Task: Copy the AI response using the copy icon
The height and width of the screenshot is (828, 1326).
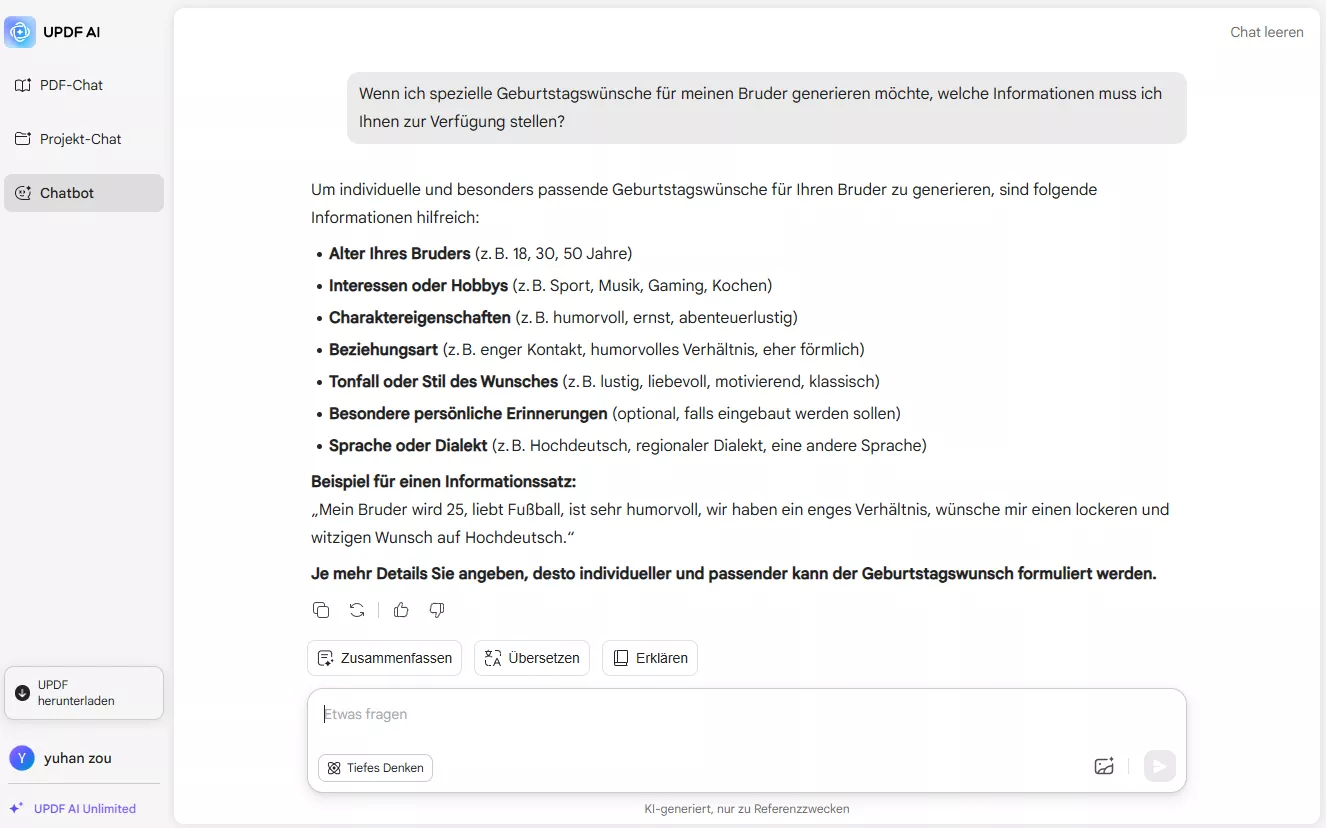Action: (x=321, y=610)
